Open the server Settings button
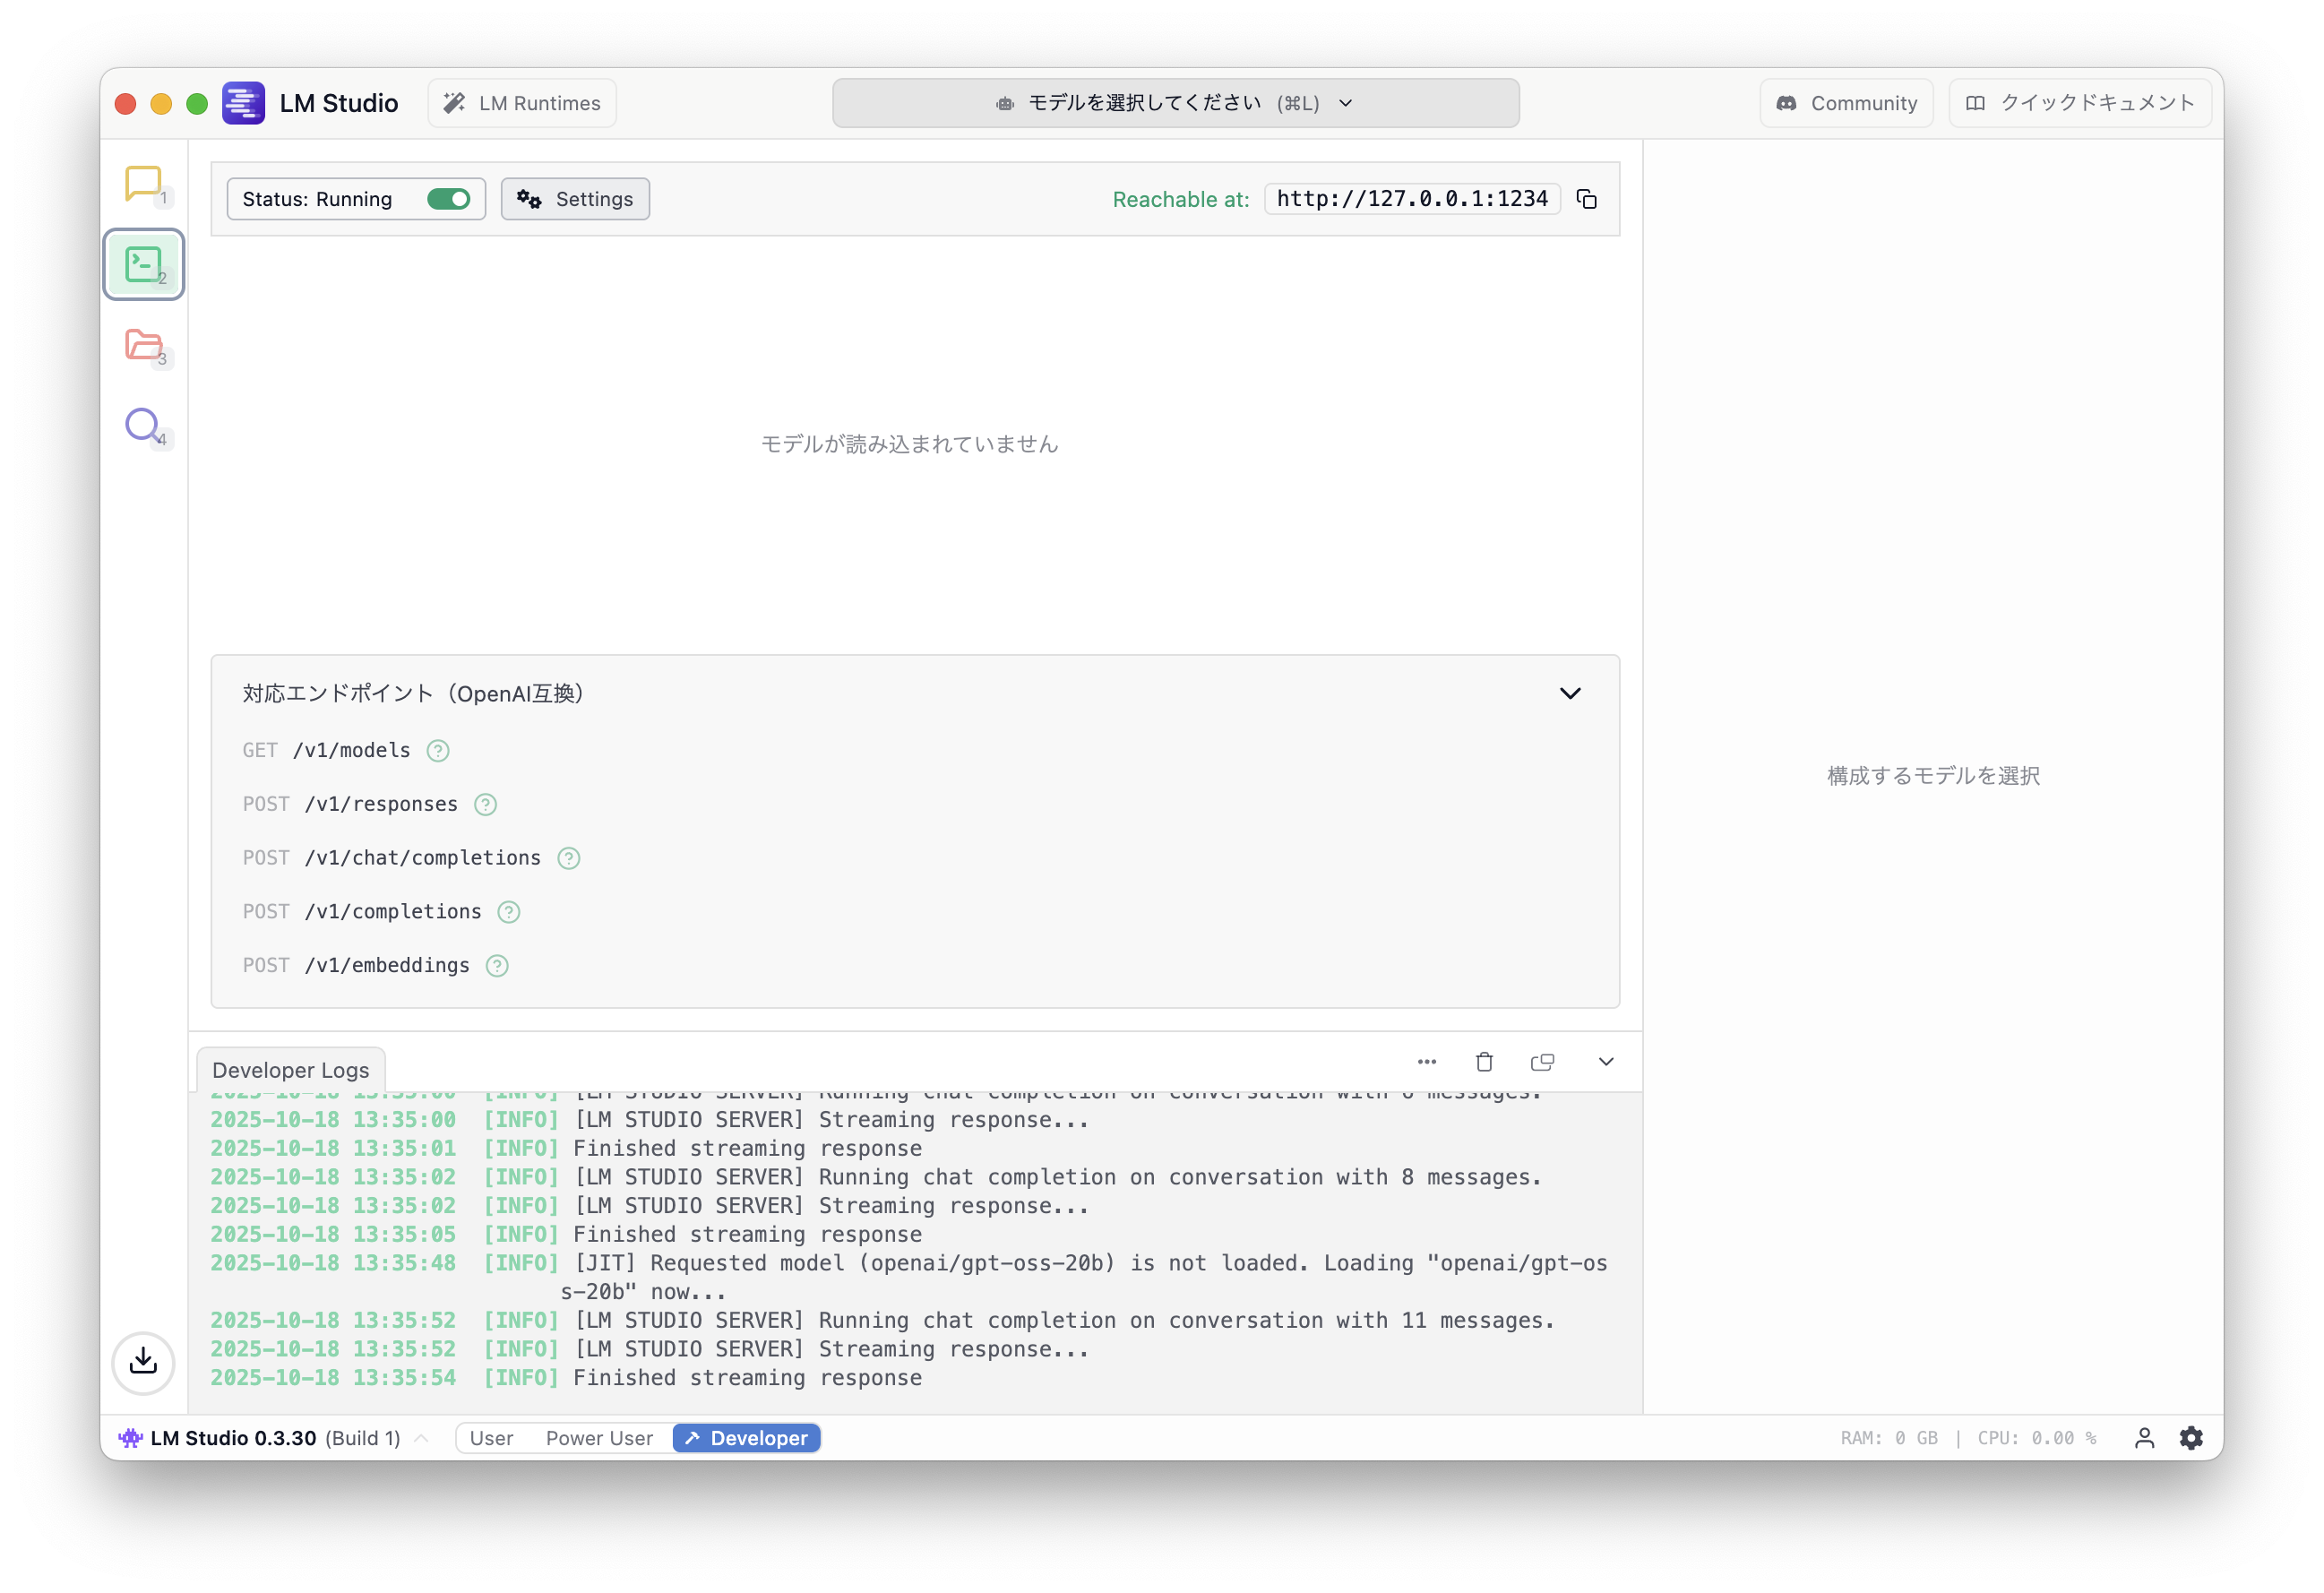2324x1593 pixels. [x=575, y=199]
